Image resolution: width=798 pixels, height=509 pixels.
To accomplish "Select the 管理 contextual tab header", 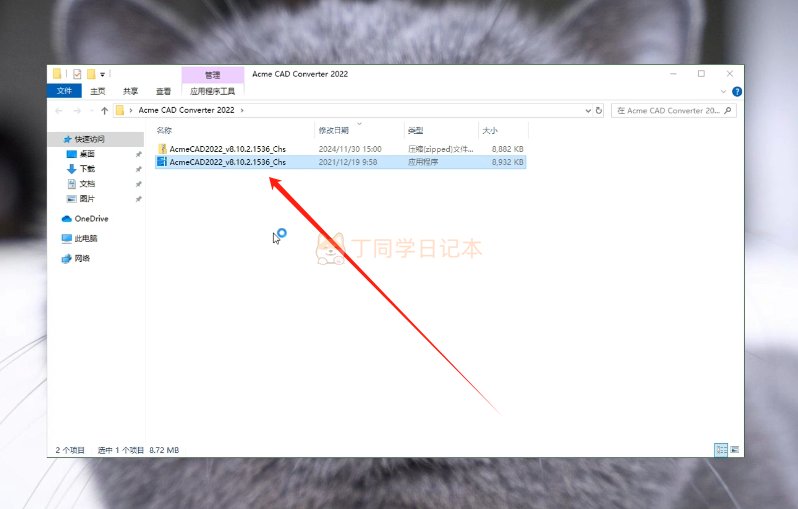I will point(213,75).
